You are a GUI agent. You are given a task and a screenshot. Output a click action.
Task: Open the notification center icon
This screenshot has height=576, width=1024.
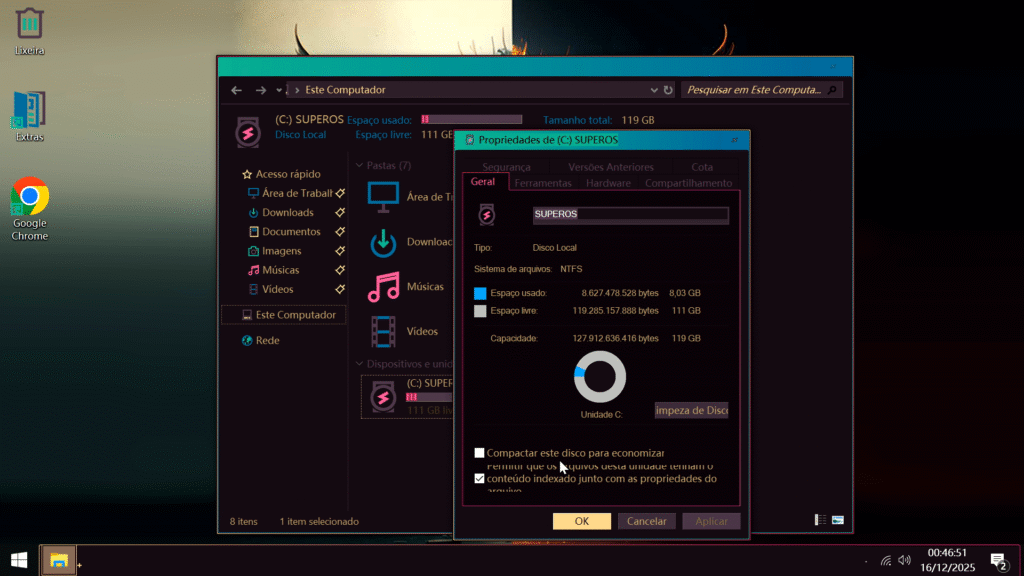tap(997, 560)
